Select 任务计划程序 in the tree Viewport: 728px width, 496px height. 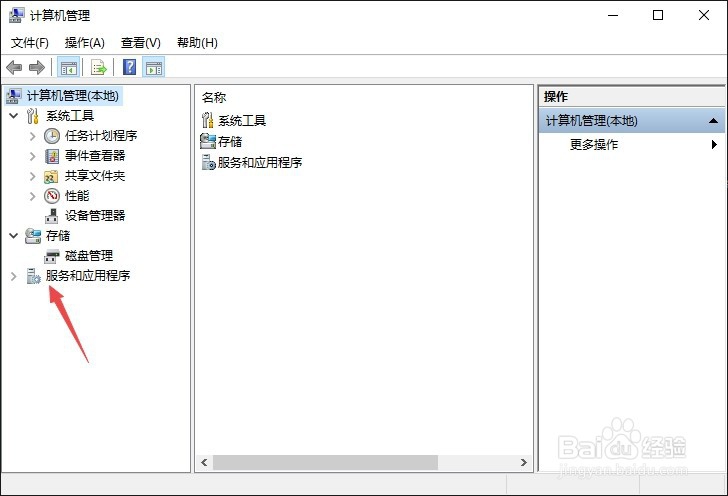point(101,136)
